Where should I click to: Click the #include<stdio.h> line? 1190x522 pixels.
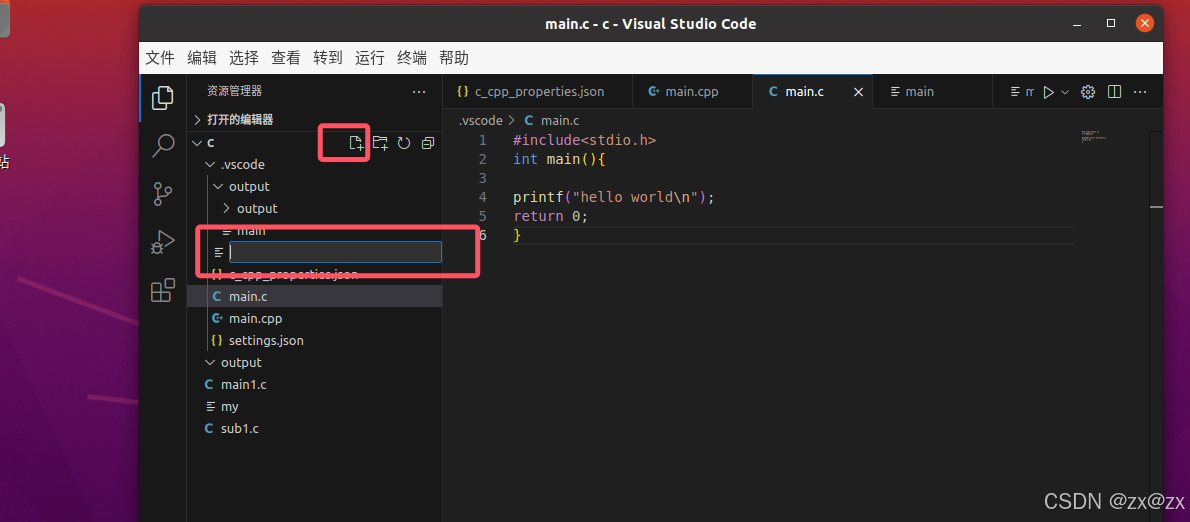pos(584,140)
